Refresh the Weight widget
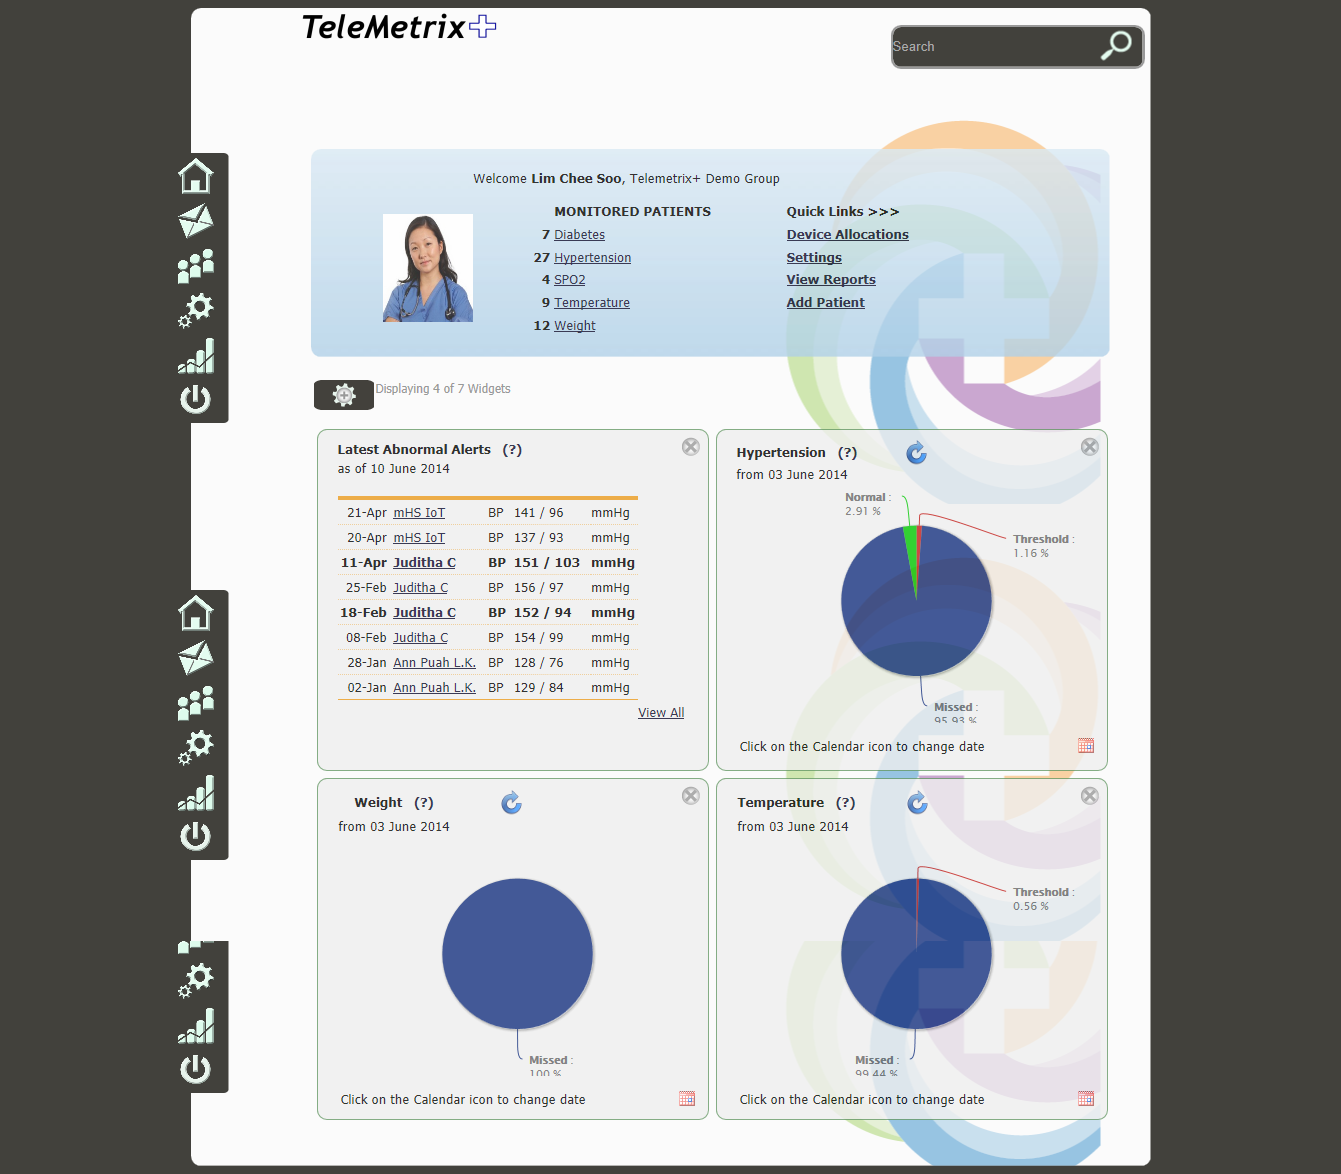The image size is (1341, 1174). pos(511,803)
